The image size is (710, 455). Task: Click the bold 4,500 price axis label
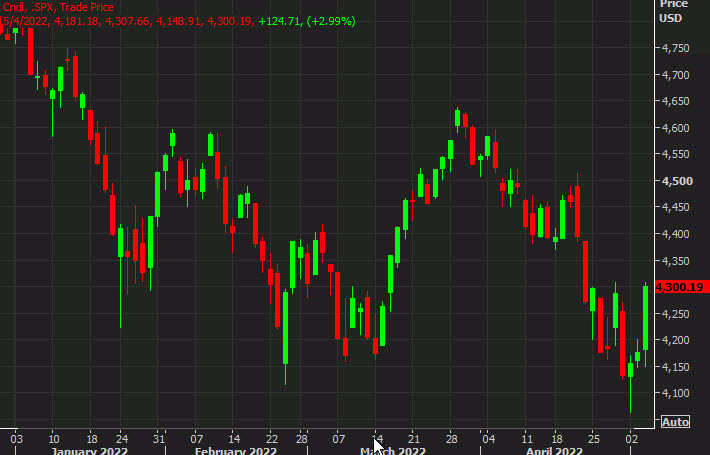click(x=677, y=181)
